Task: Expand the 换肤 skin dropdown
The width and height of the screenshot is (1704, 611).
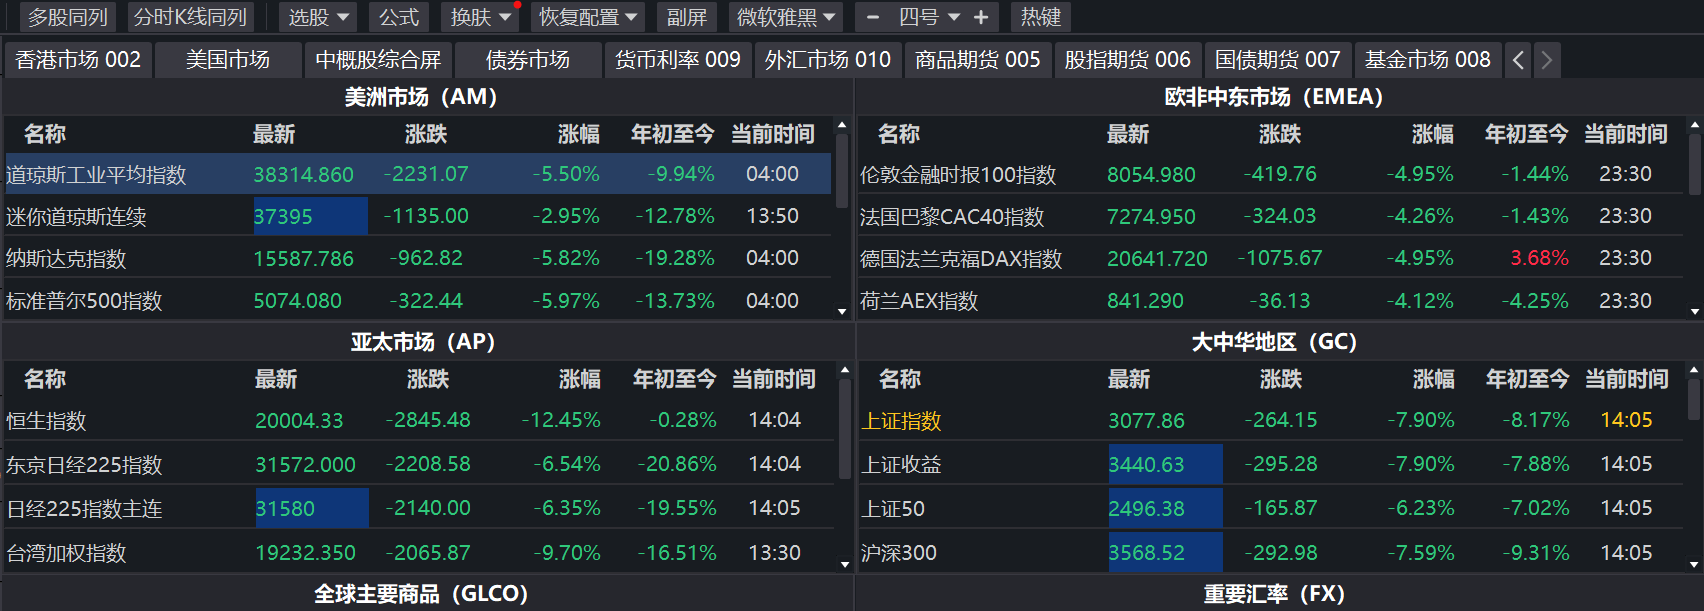Action: [480, 17]
